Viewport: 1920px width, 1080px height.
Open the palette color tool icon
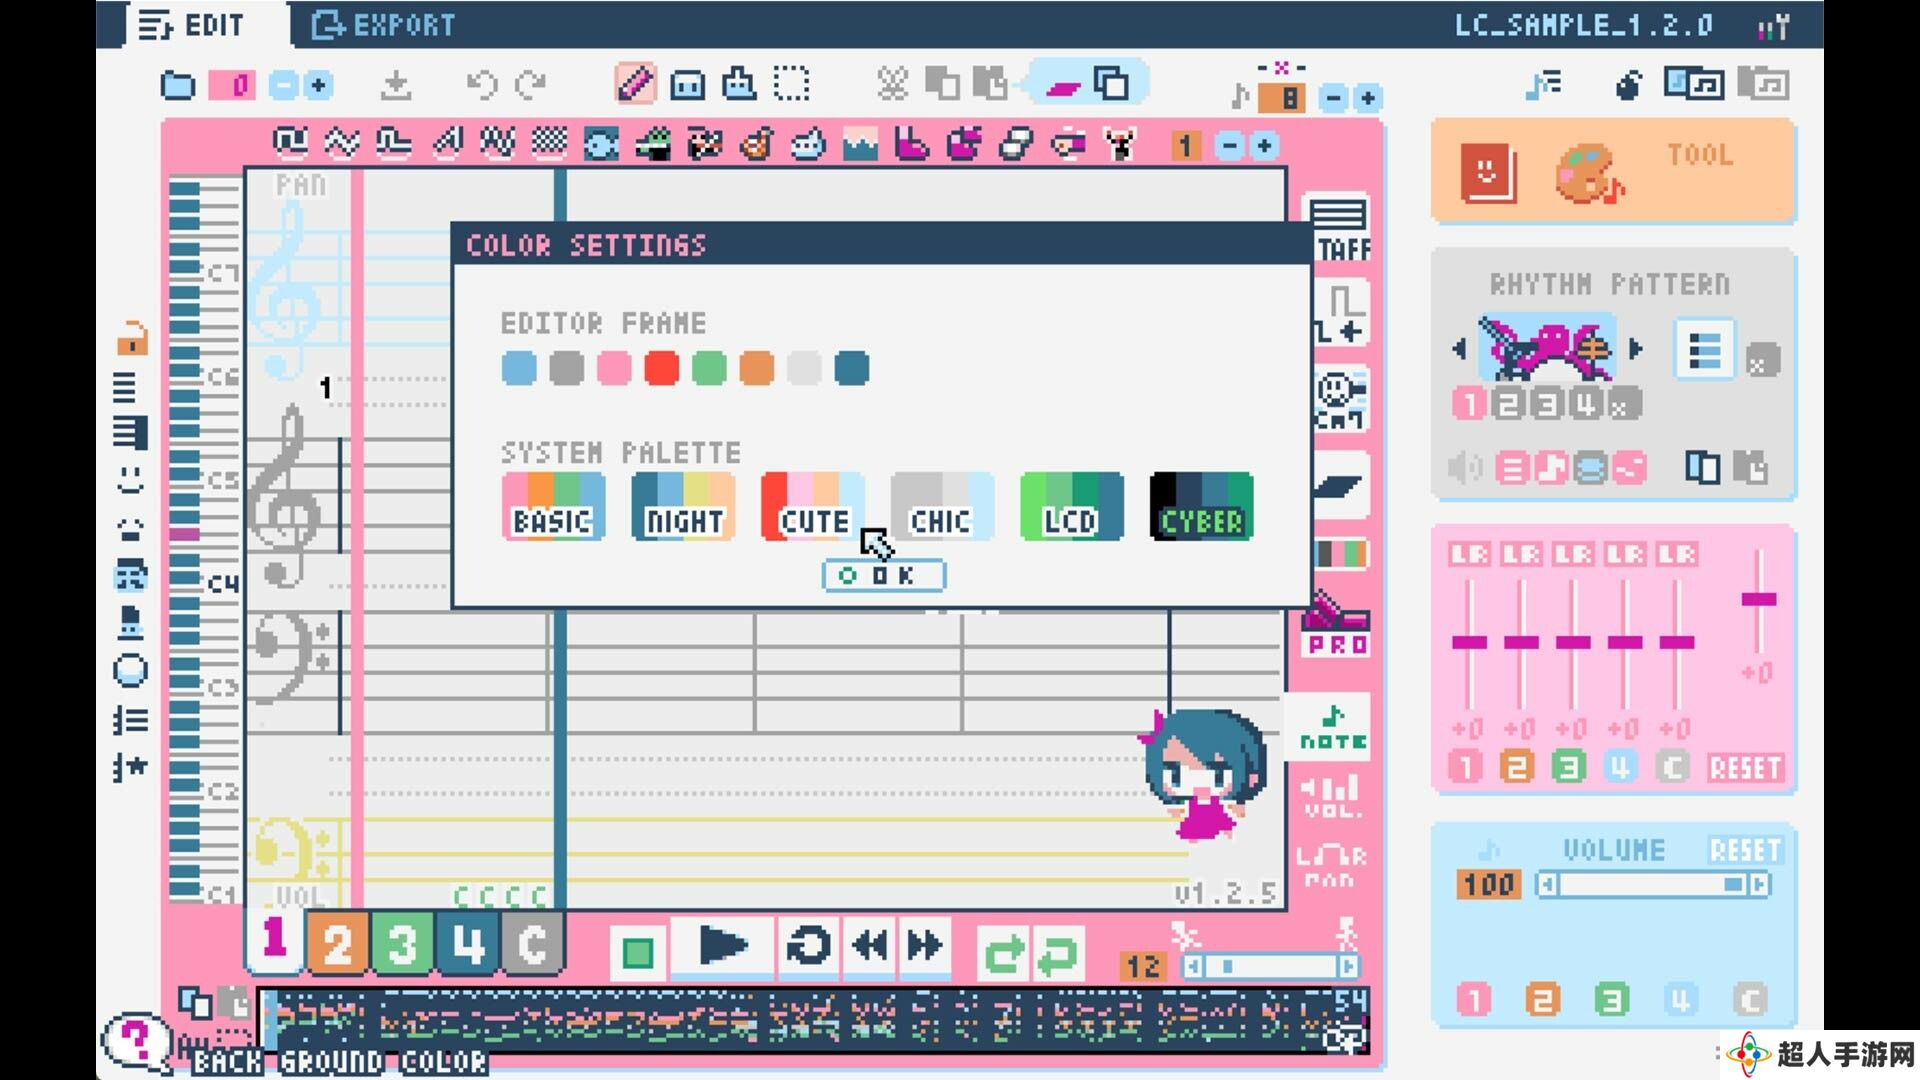pos(1588,173)
